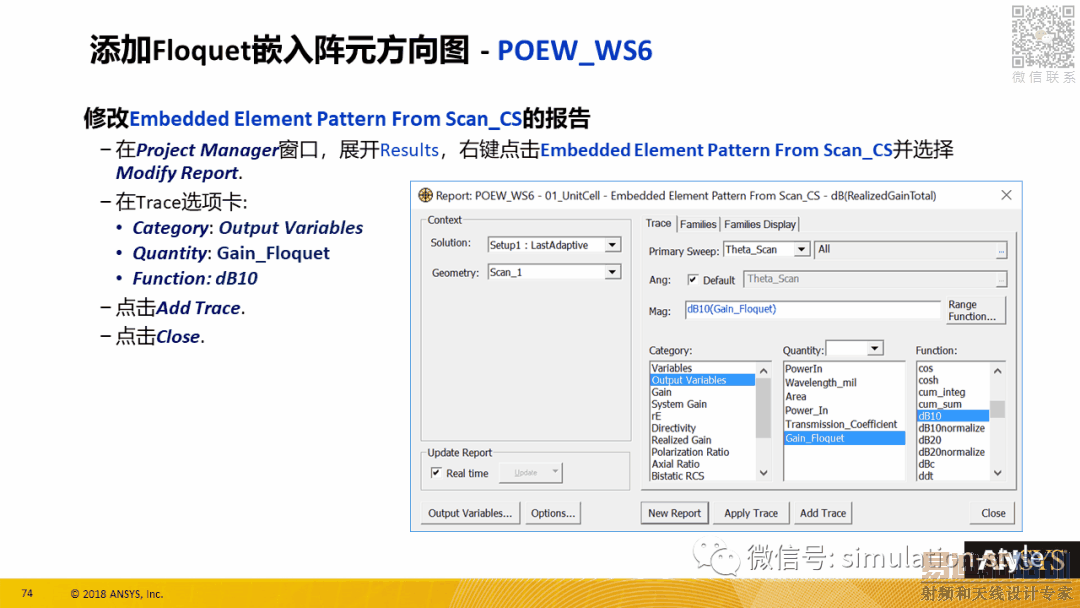Viewport: 1080px width, 608px height.
Task: Open Primary Sweep Theta_Scan dropdown
Action: (x=801, y=250)
